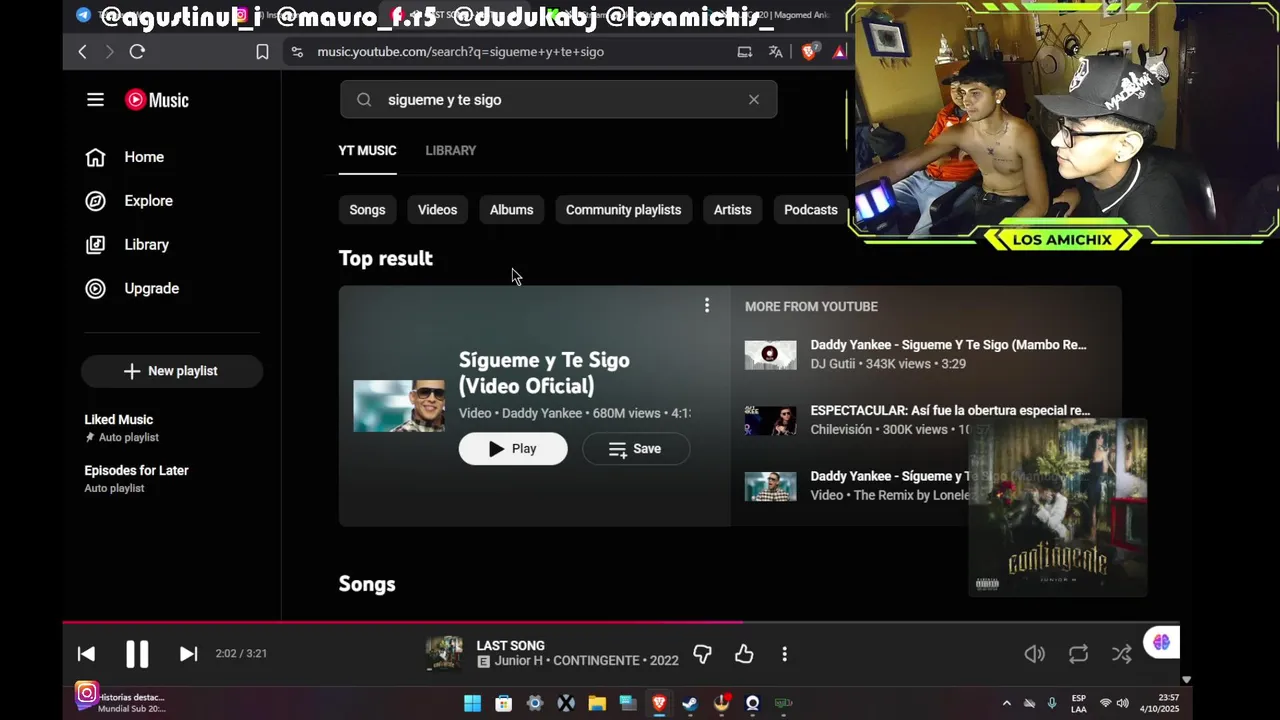The width and height of the screenshot is (1280, 720).
Task: Skip to previous track
Action: coord(86,654)
